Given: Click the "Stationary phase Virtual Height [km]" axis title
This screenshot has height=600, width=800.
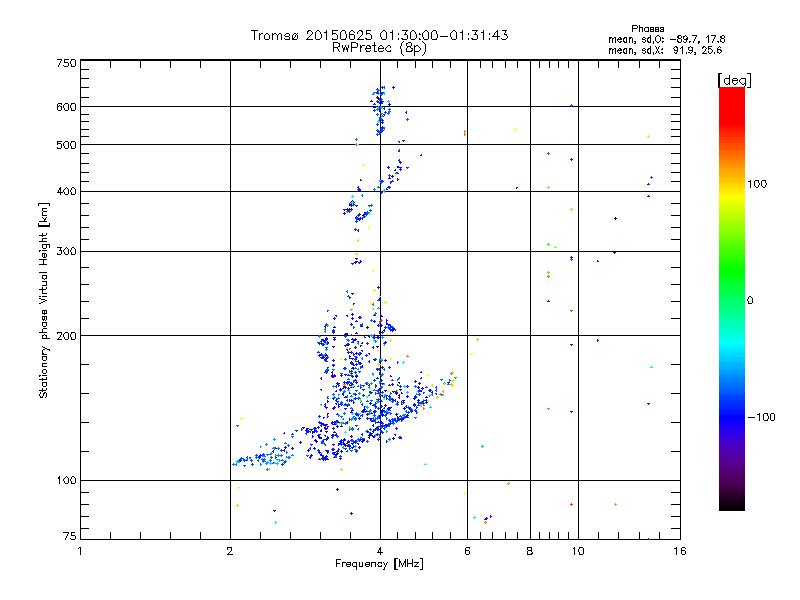Looking at the screenshot, I should [44, 300].
